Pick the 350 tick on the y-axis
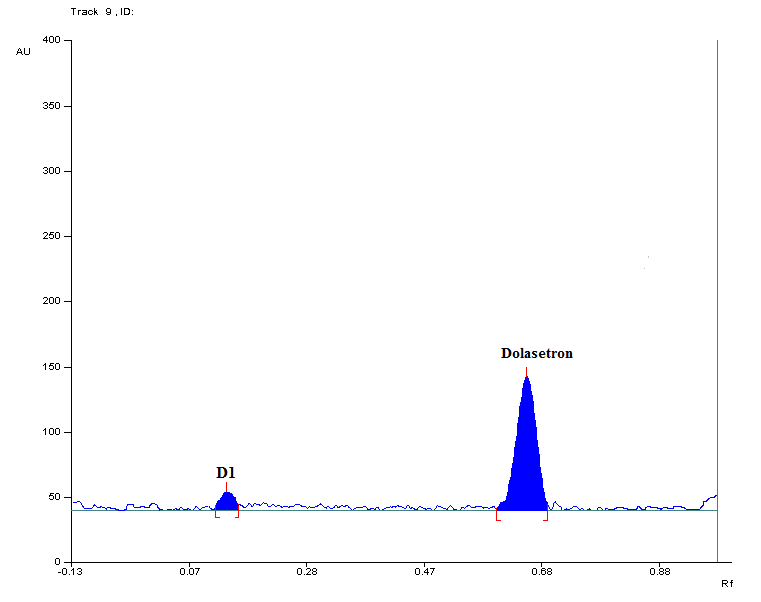The height and width of the screenshot is (602, 761). 51,106
